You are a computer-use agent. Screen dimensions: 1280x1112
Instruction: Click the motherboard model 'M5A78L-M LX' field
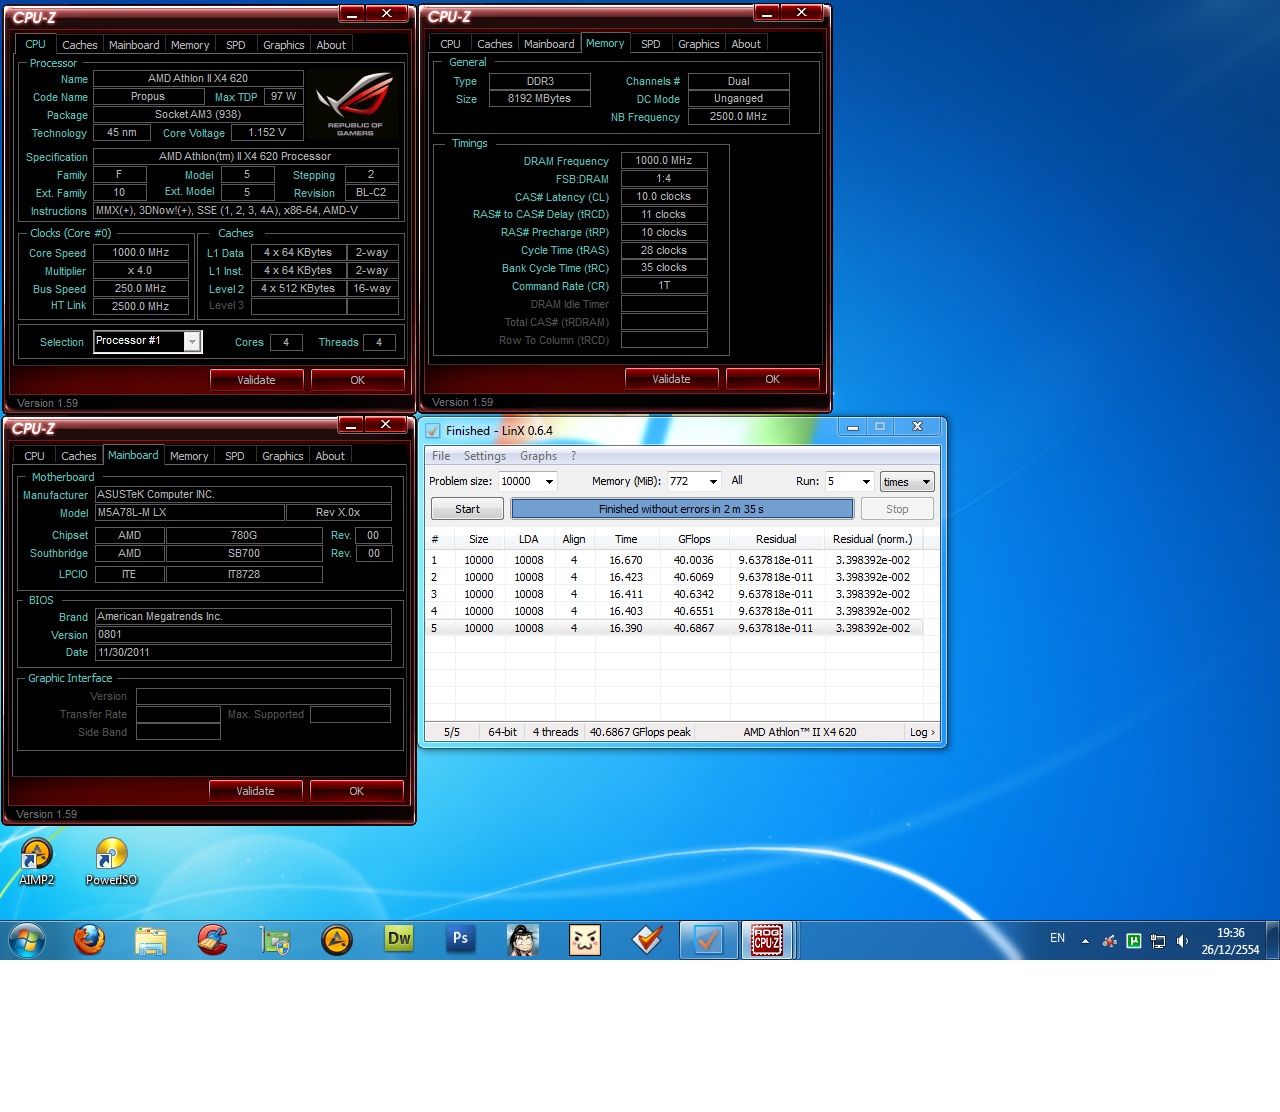point(190,512)
